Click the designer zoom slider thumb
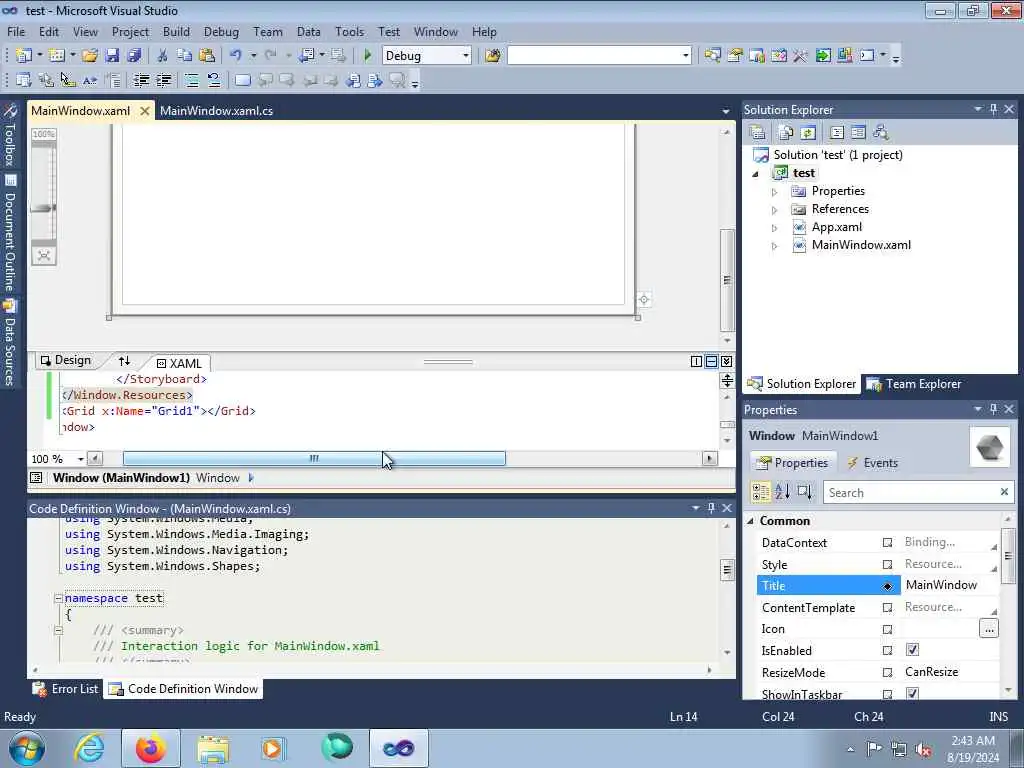 pyautogui.click(x=43, y=208)
